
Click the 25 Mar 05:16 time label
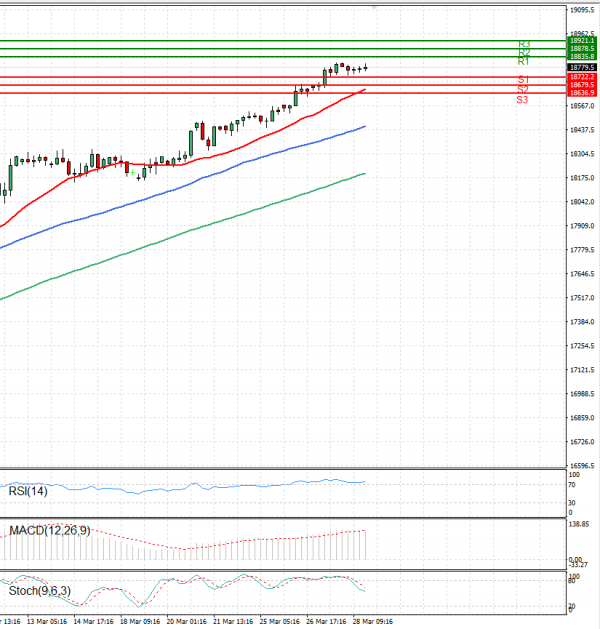click(x=280, y=622)
